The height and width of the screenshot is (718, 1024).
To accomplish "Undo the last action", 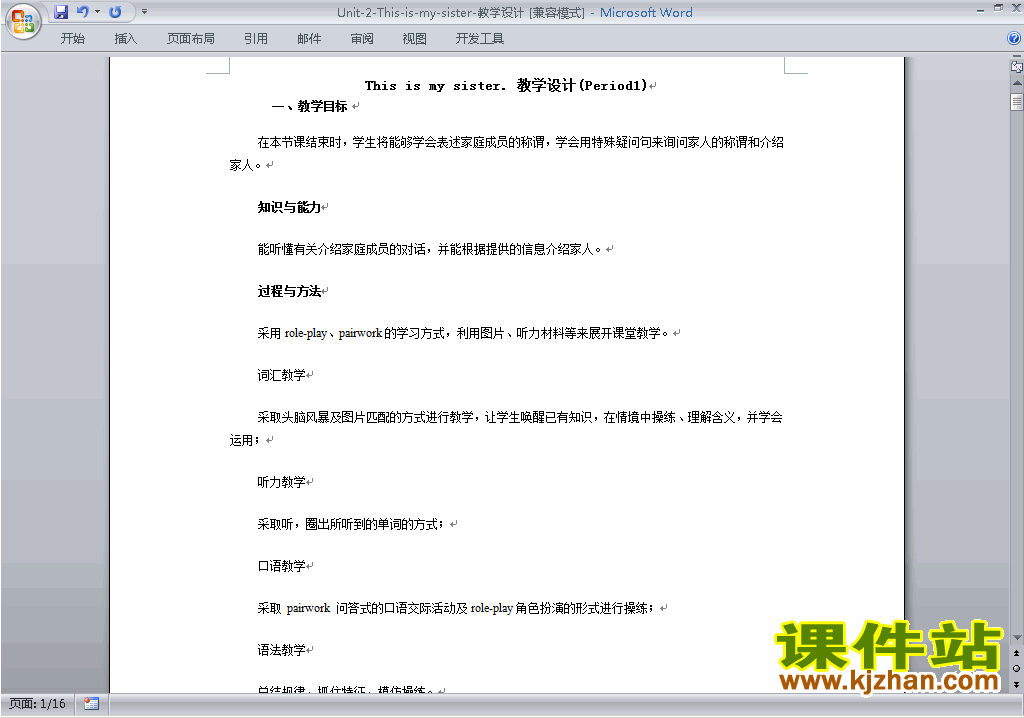I will 82,12.
